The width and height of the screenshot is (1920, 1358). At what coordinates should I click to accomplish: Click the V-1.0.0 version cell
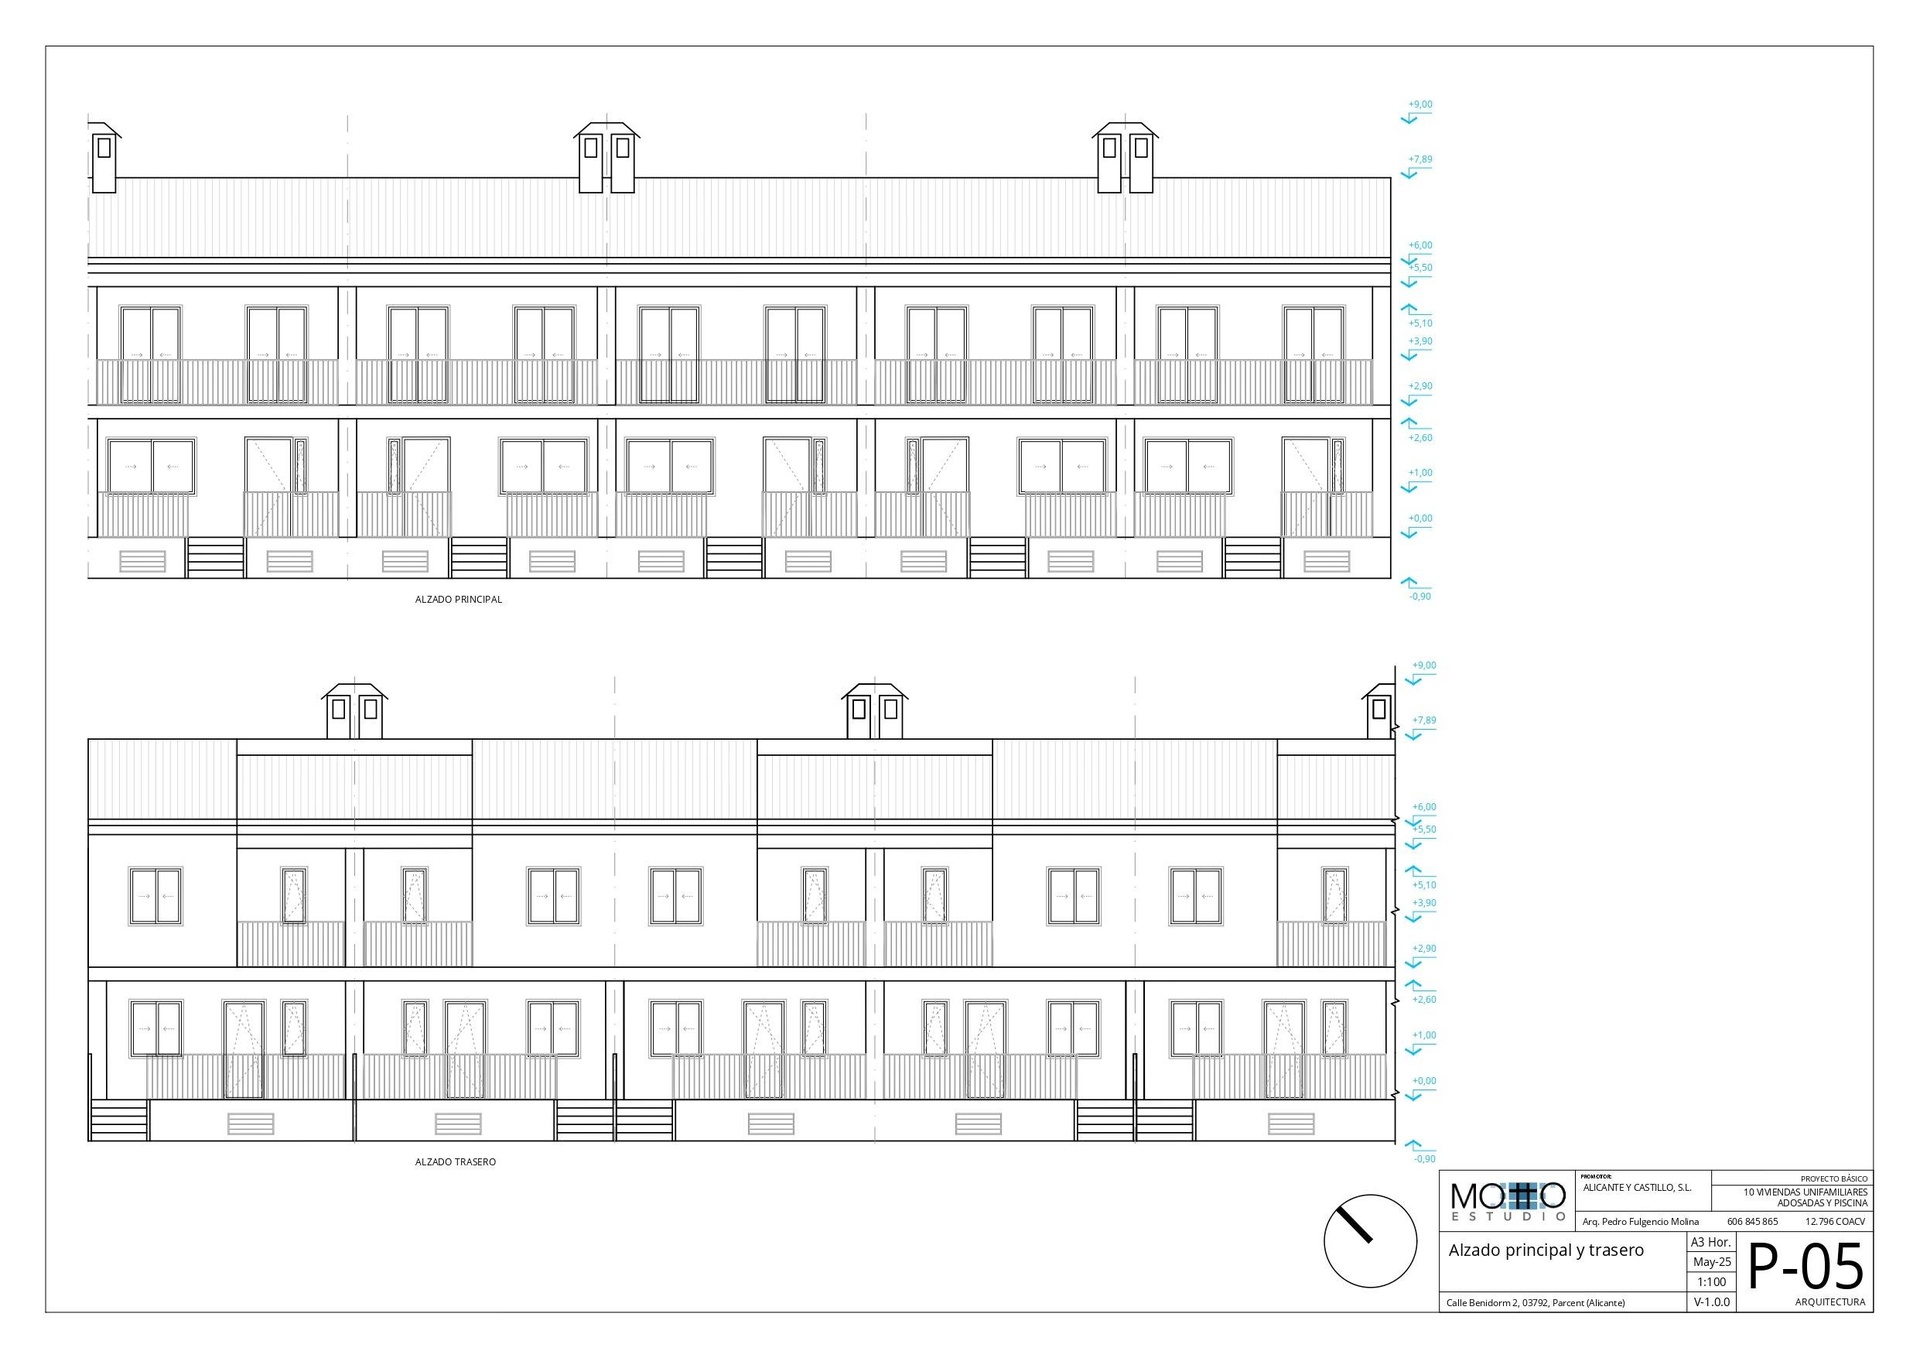point(1711,1302)
